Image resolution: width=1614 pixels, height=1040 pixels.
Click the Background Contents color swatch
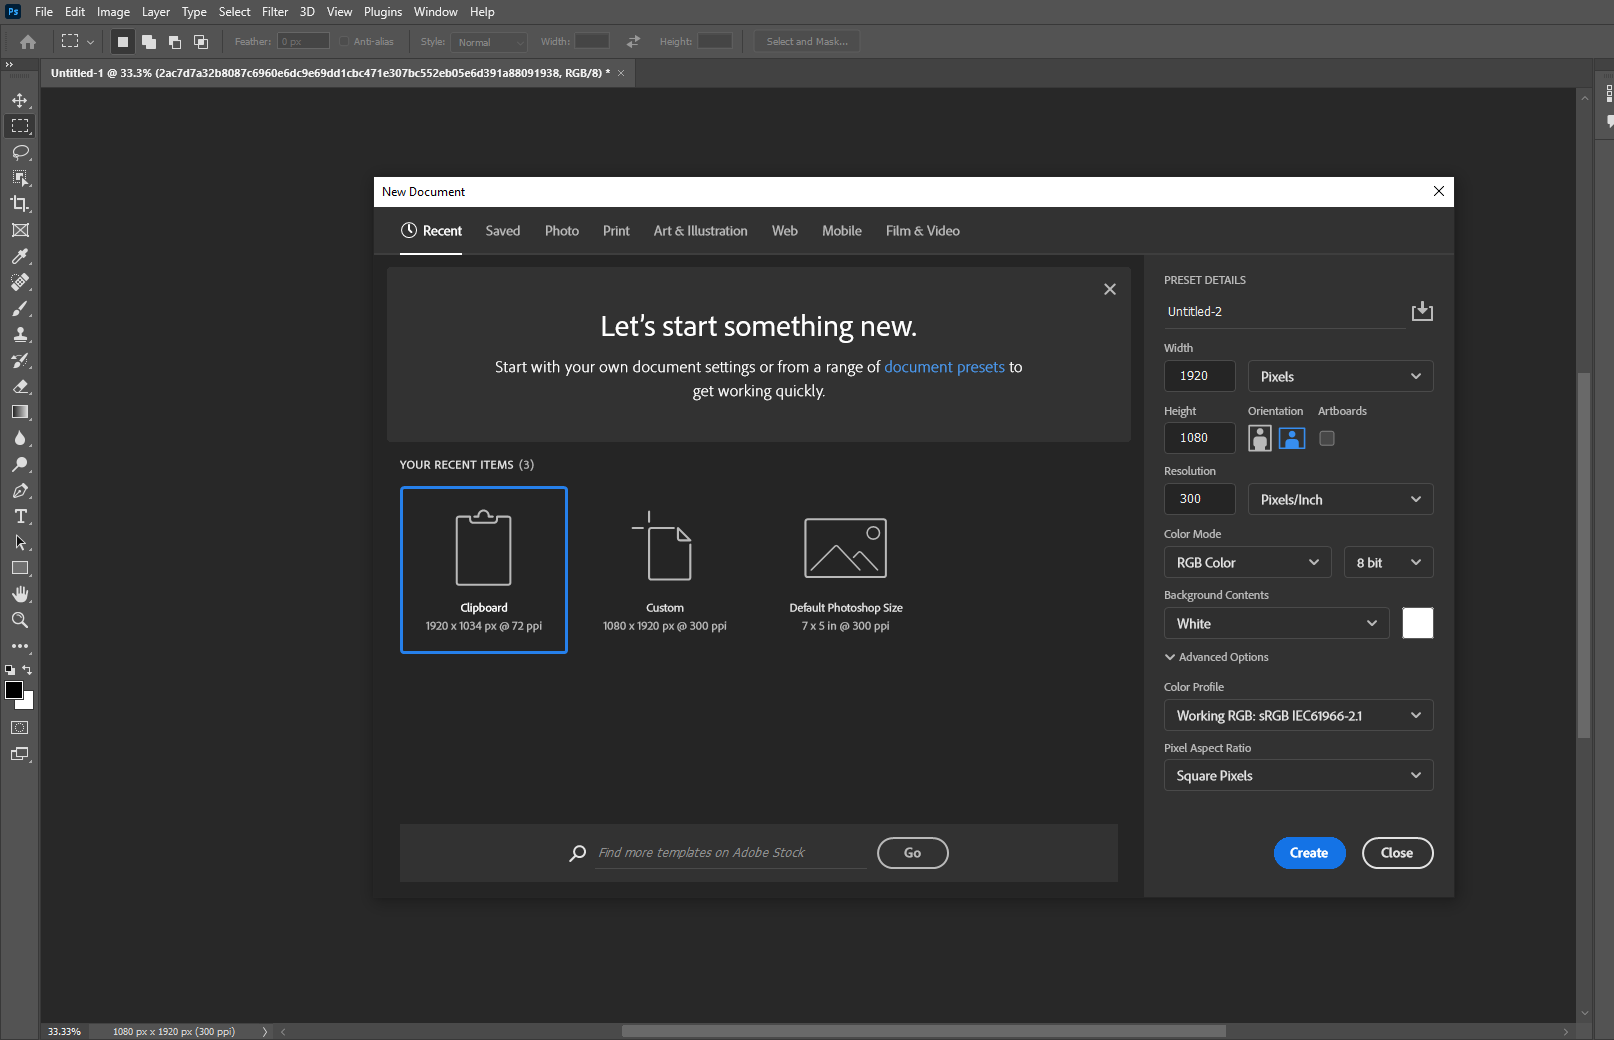(x=1417, y=622)
